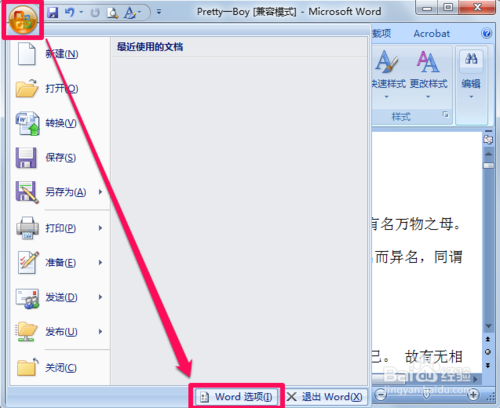The image size is (500, 408).
Task: Expand the 发送 submenu arrow
Action: pos(100,297)
